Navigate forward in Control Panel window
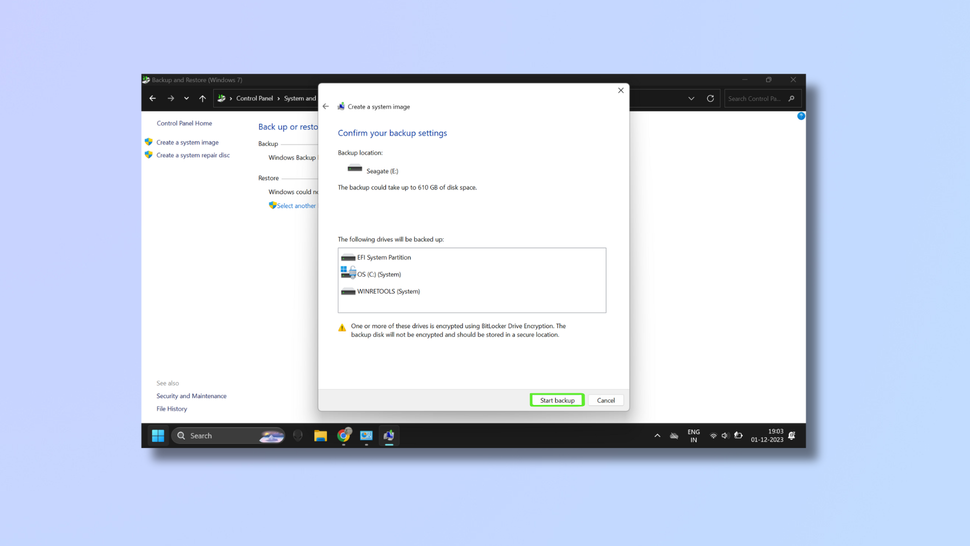Screen dimensions: 970x546 [x=171, y=98]
